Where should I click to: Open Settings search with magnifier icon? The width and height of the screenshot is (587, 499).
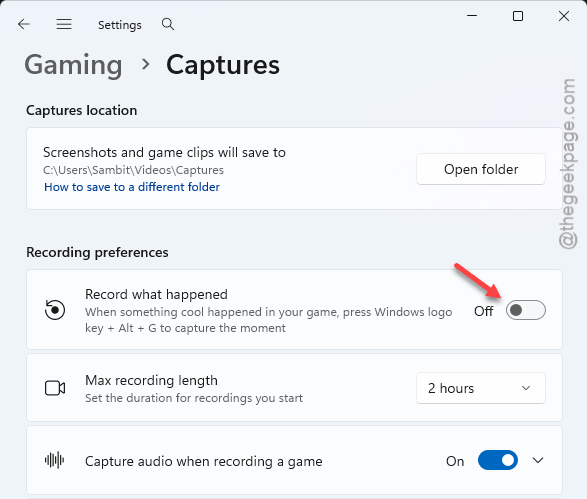pyautogui.click(x=168, y=24)
